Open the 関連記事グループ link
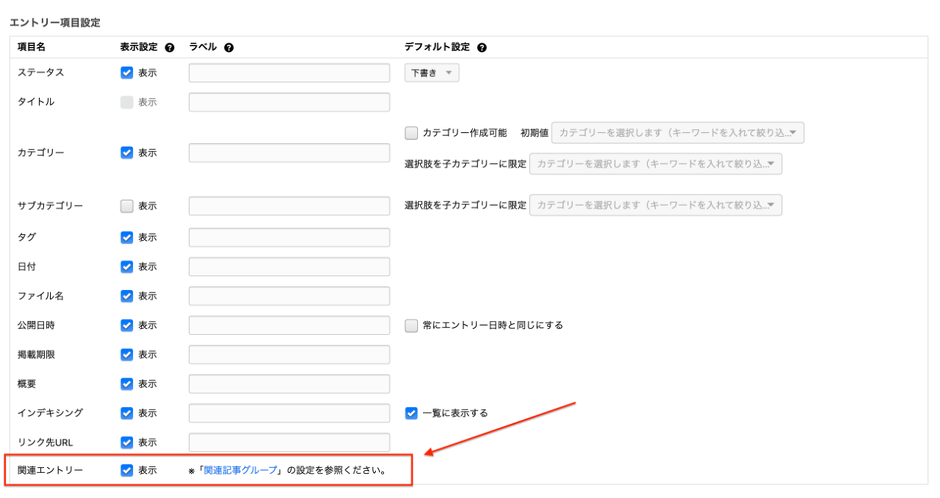 click(240, 470)
